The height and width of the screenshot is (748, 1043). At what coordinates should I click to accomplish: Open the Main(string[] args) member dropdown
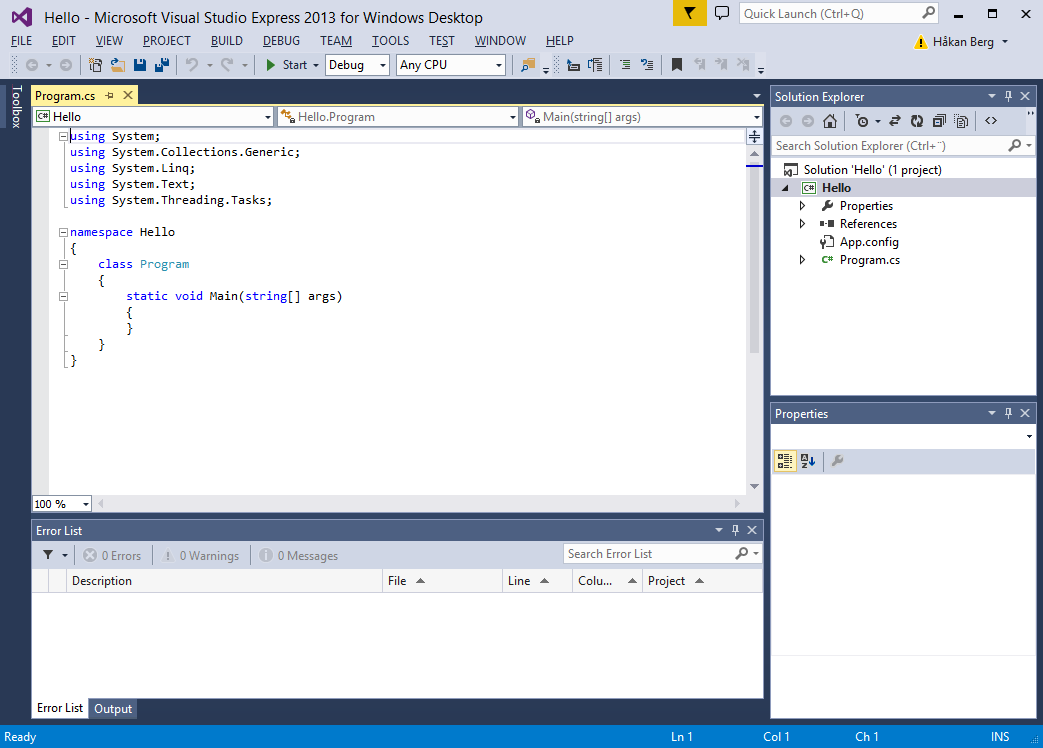642,117
